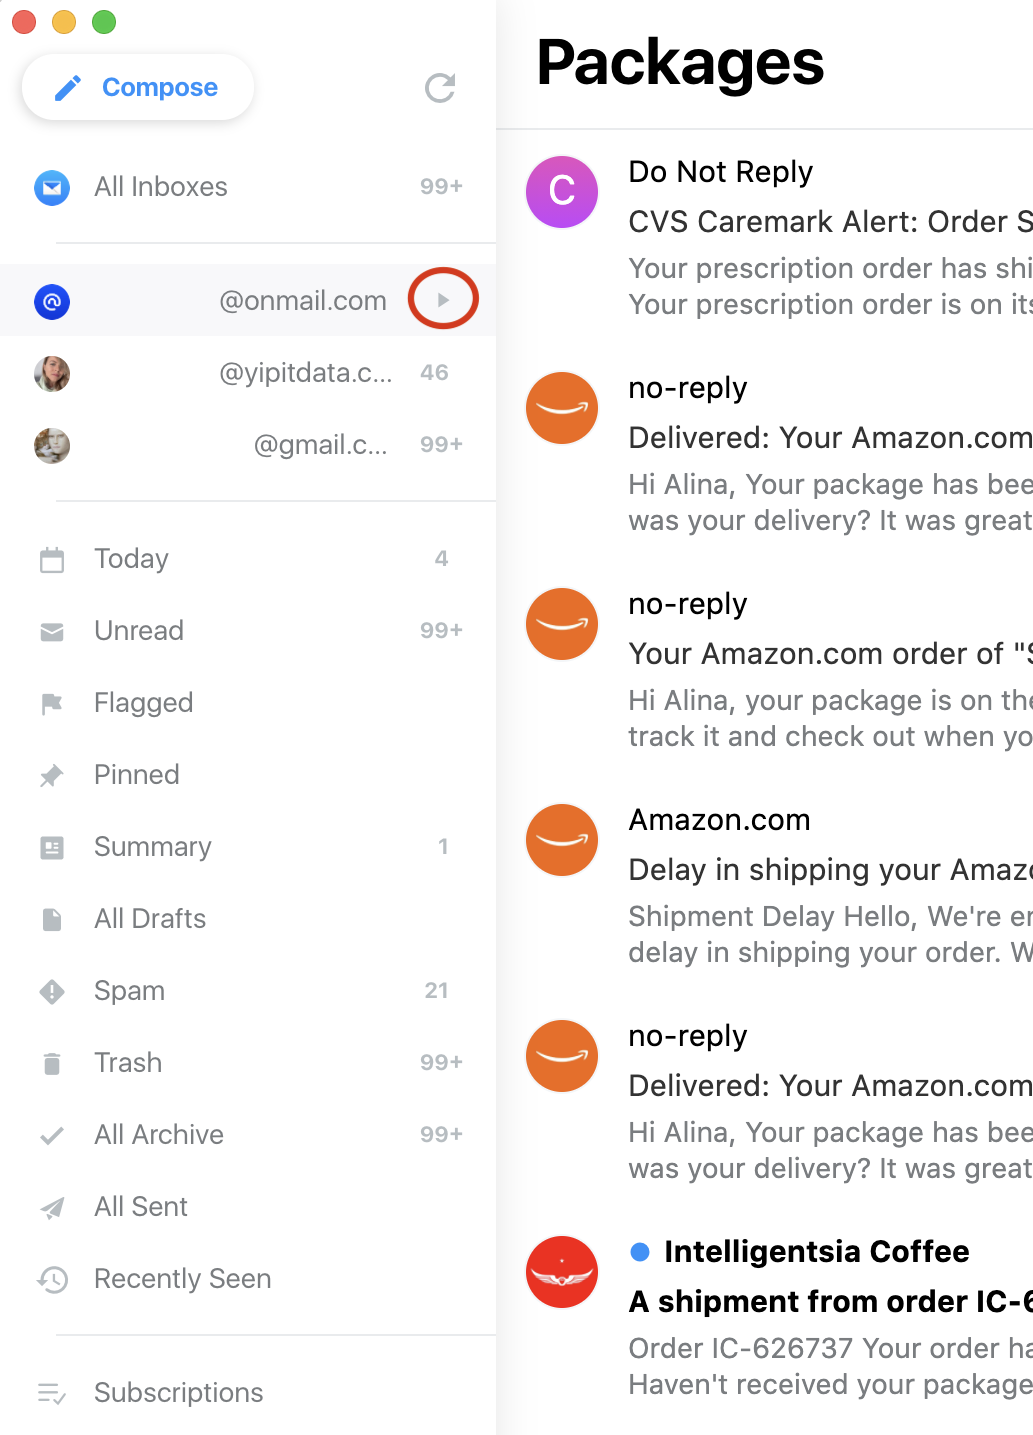Open Recently Seen history icon
The width and height of the screenshot is (1033, 1435).
(x=52, y=1280)
